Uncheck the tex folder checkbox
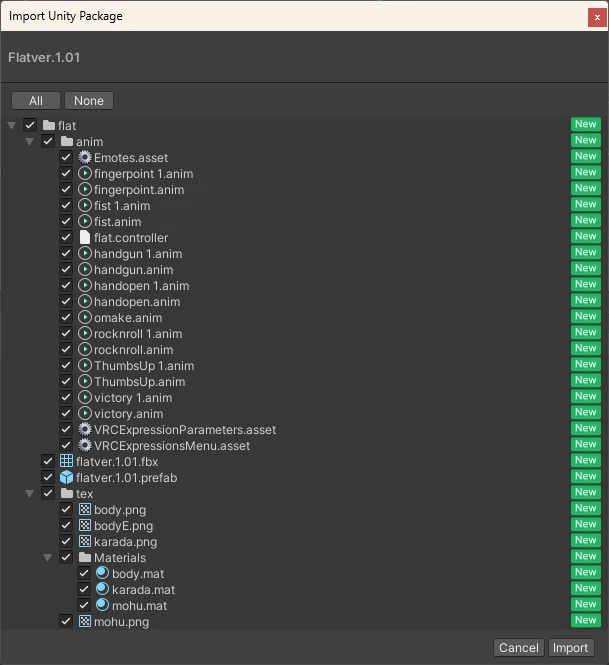Viewport: 609px width, 665px height. point(48,493)
